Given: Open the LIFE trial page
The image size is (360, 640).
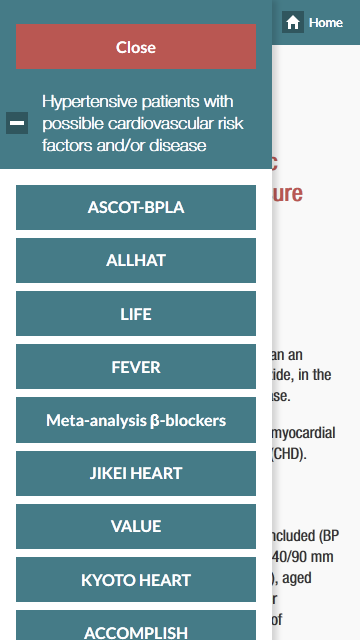Looking at the screenshot, I should 136,313.
